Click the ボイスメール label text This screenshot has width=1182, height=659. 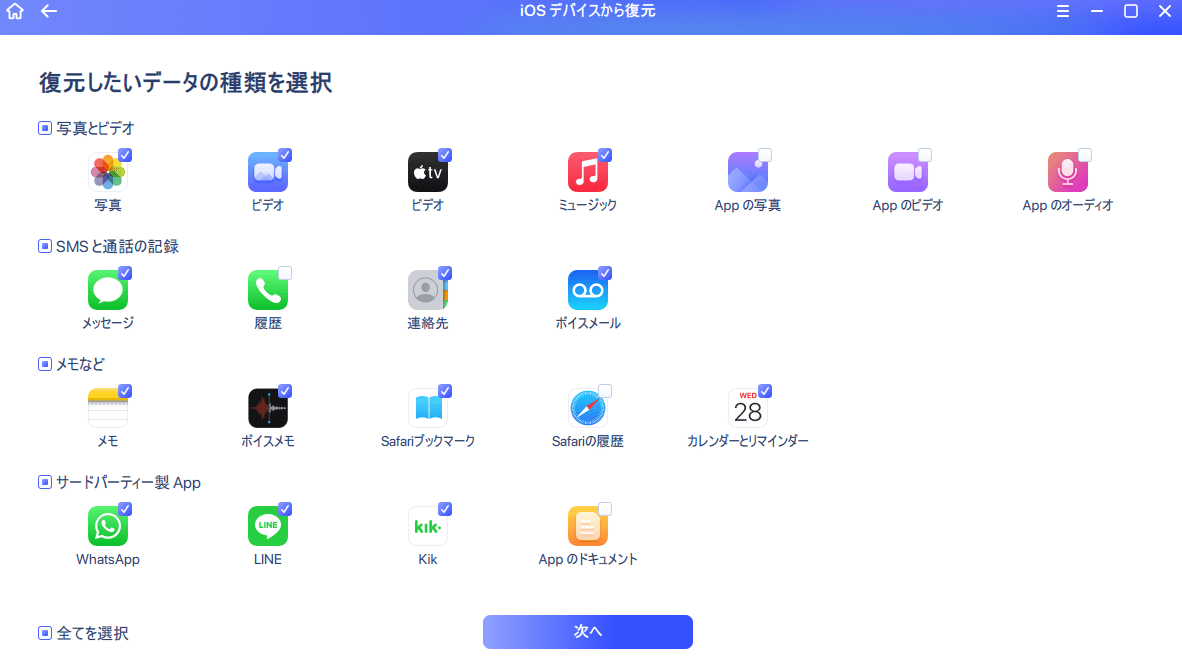point(587,323)
